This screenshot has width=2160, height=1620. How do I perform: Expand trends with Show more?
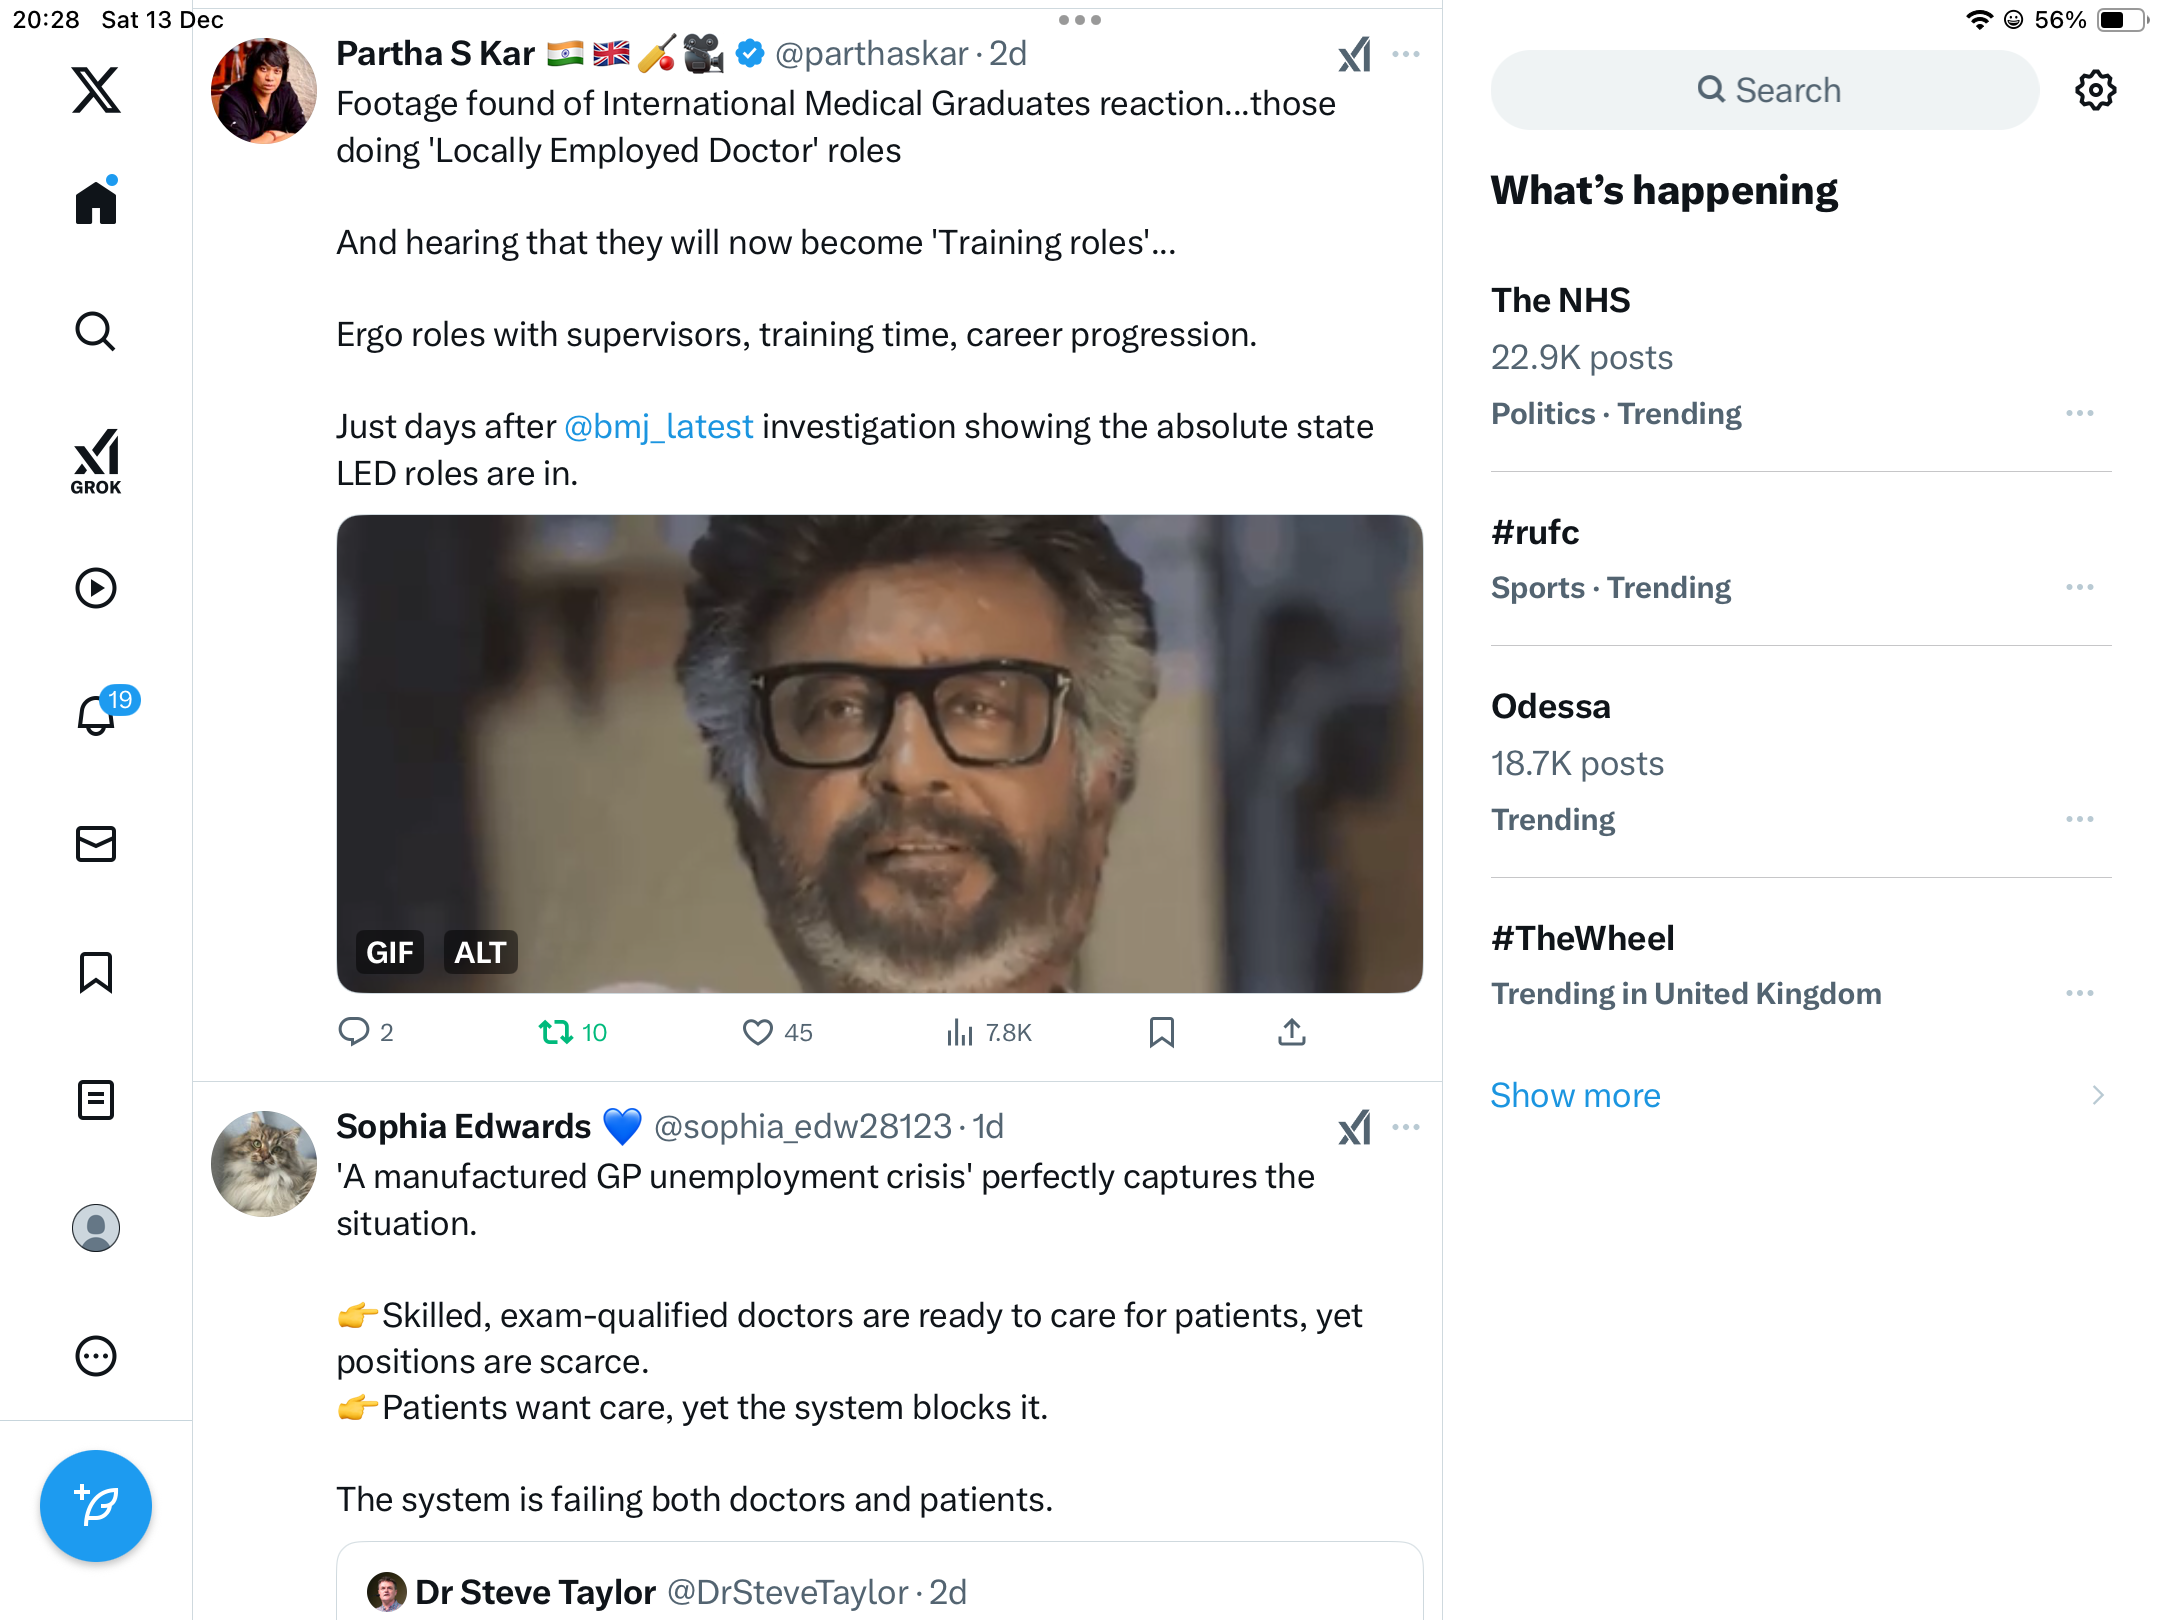pyautogui.click(x=1575, y=1095)
